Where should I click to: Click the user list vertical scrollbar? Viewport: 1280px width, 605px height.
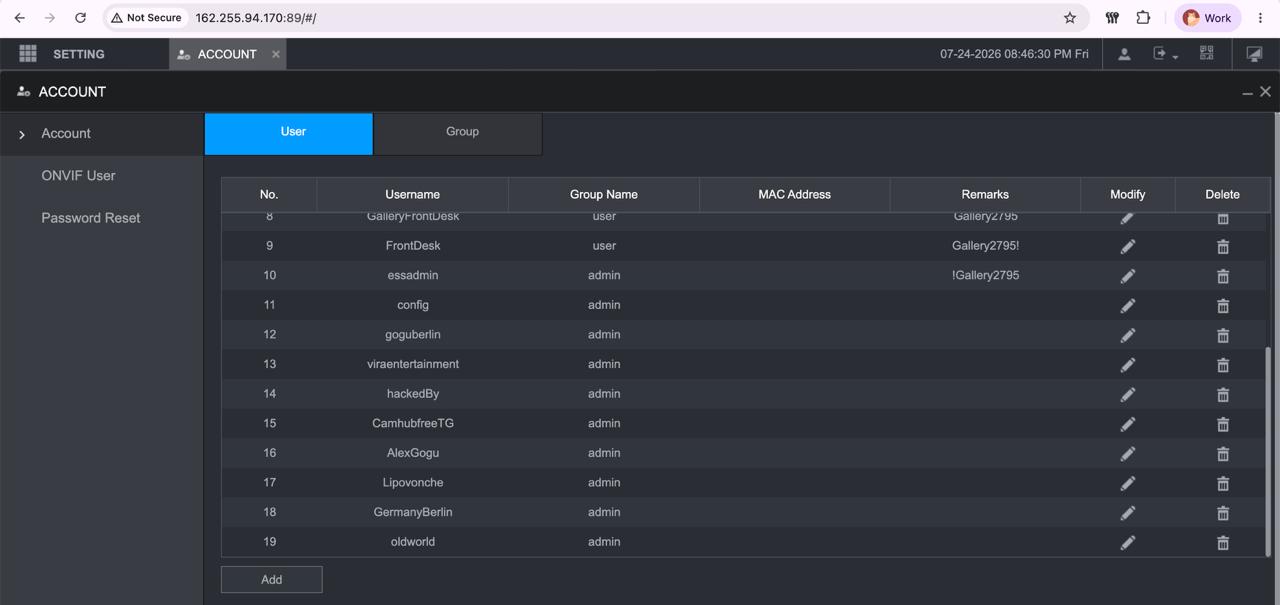pyautogui.click(x=1268, y=452)
